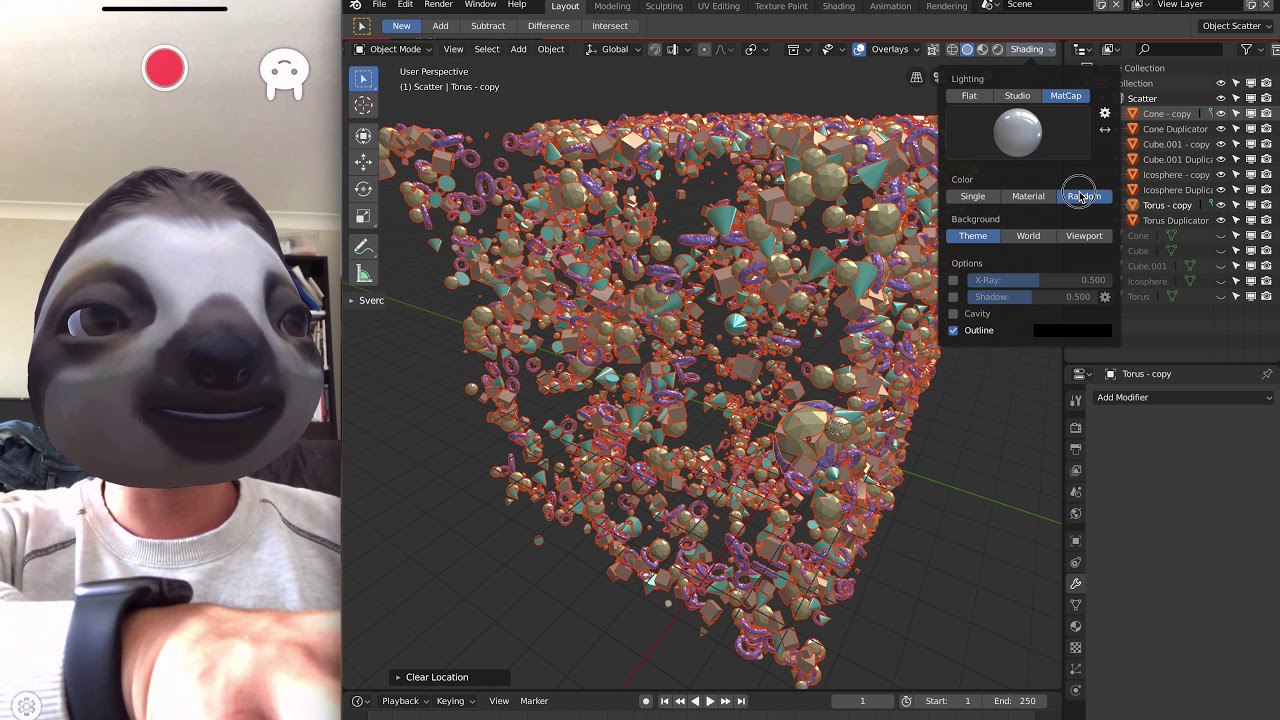Open the Keying dropdown
The width and height of the screenshot is (1280, 720).
coord(455,701)
